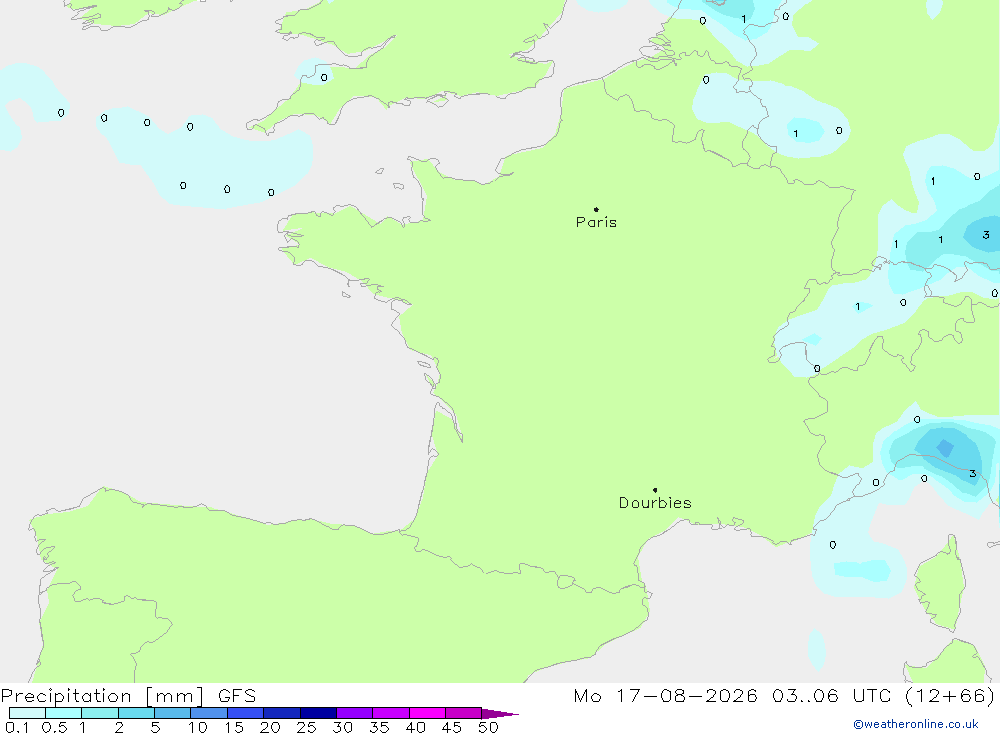Screen dimensions: 1000x733
Task: Pick the 45–50 mm legend color swatch
Action: click(463, 713)
